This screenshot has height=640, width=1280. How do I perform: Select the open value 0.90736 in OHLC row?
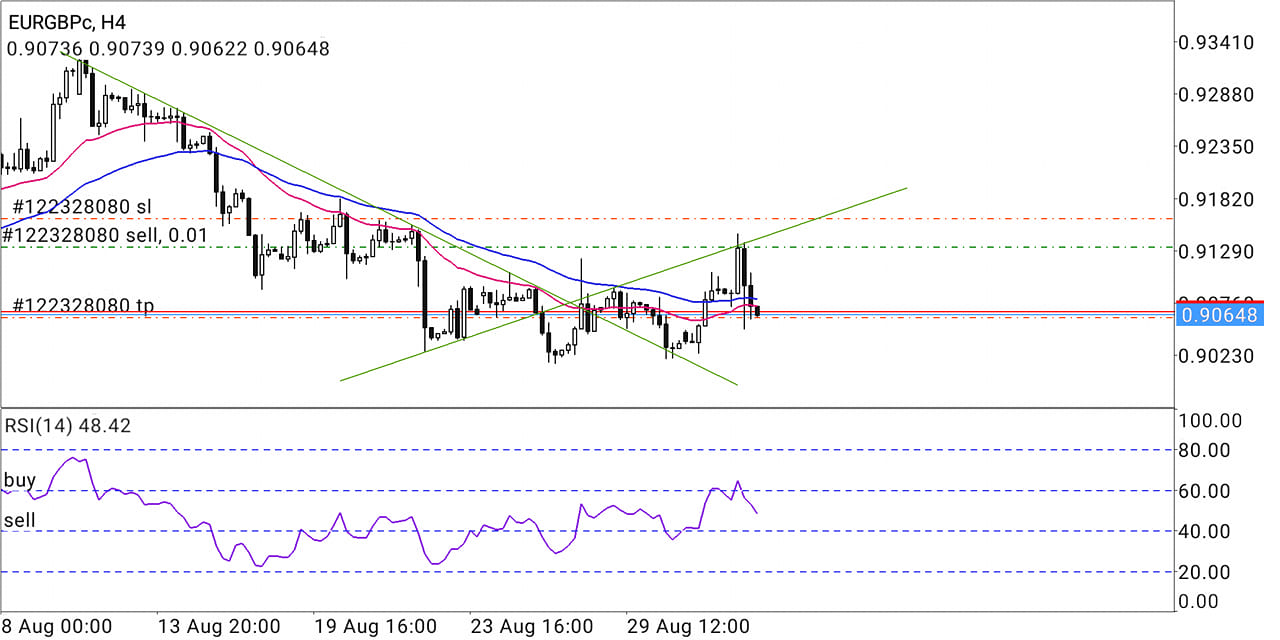pyautogui.click(x=45, y=48)
